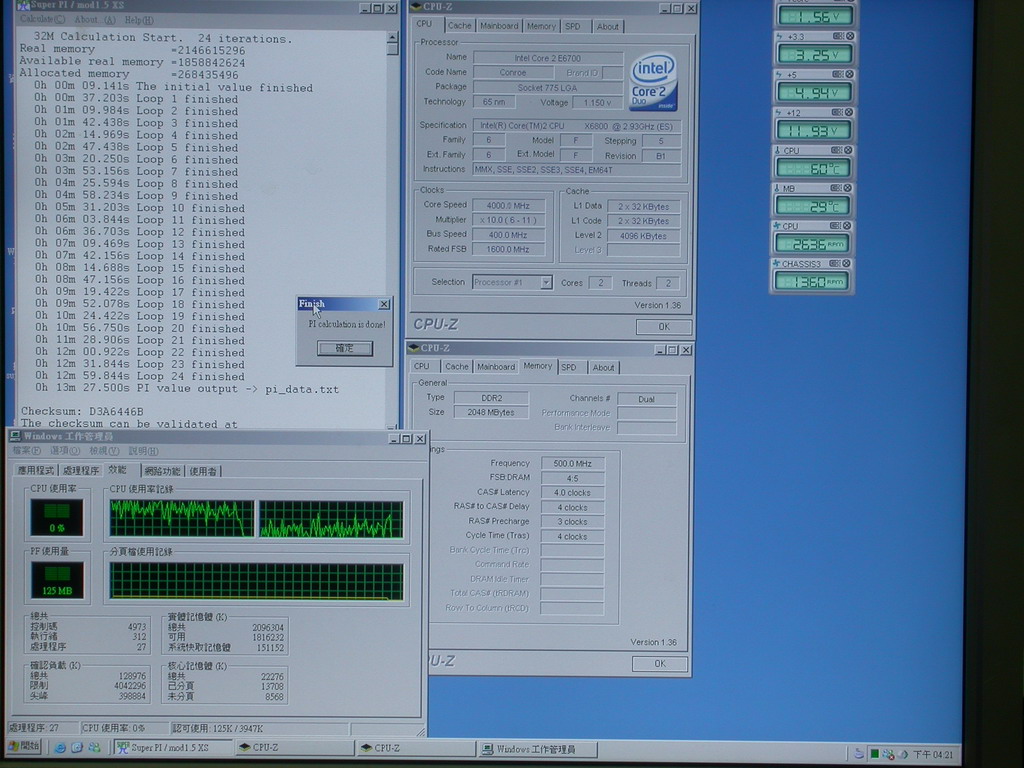Click Super PI log scrollbar up arrow

tap(392, 37)
